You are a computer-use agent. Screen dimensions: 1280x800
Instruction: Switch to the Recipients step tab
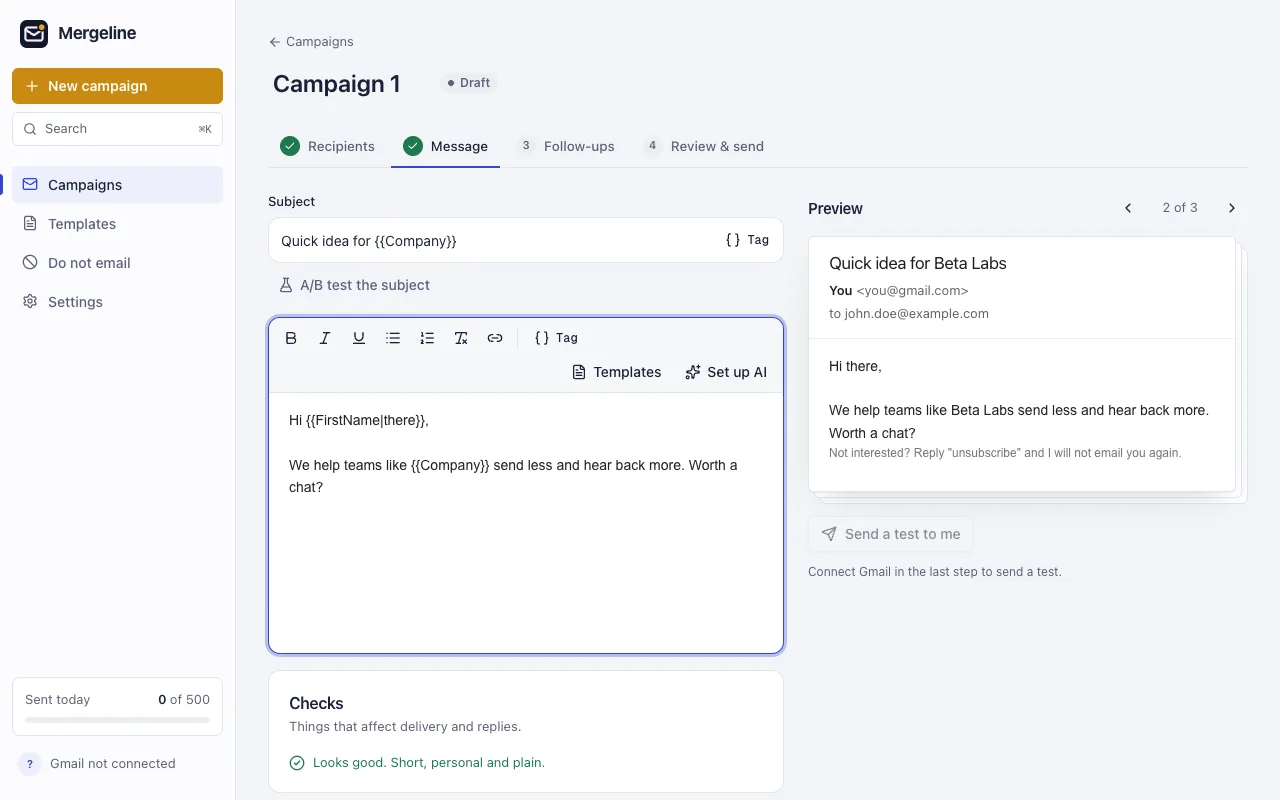(x=328, y=146)
